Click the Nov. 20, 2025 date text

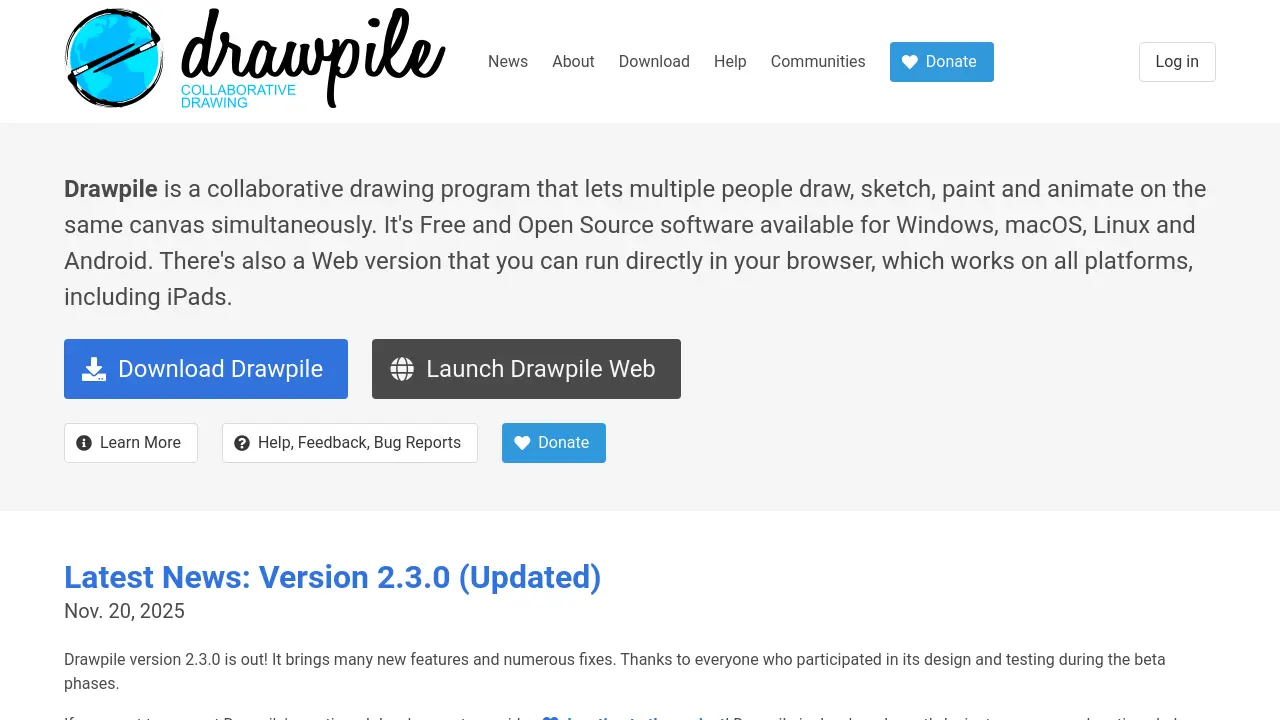124,611
